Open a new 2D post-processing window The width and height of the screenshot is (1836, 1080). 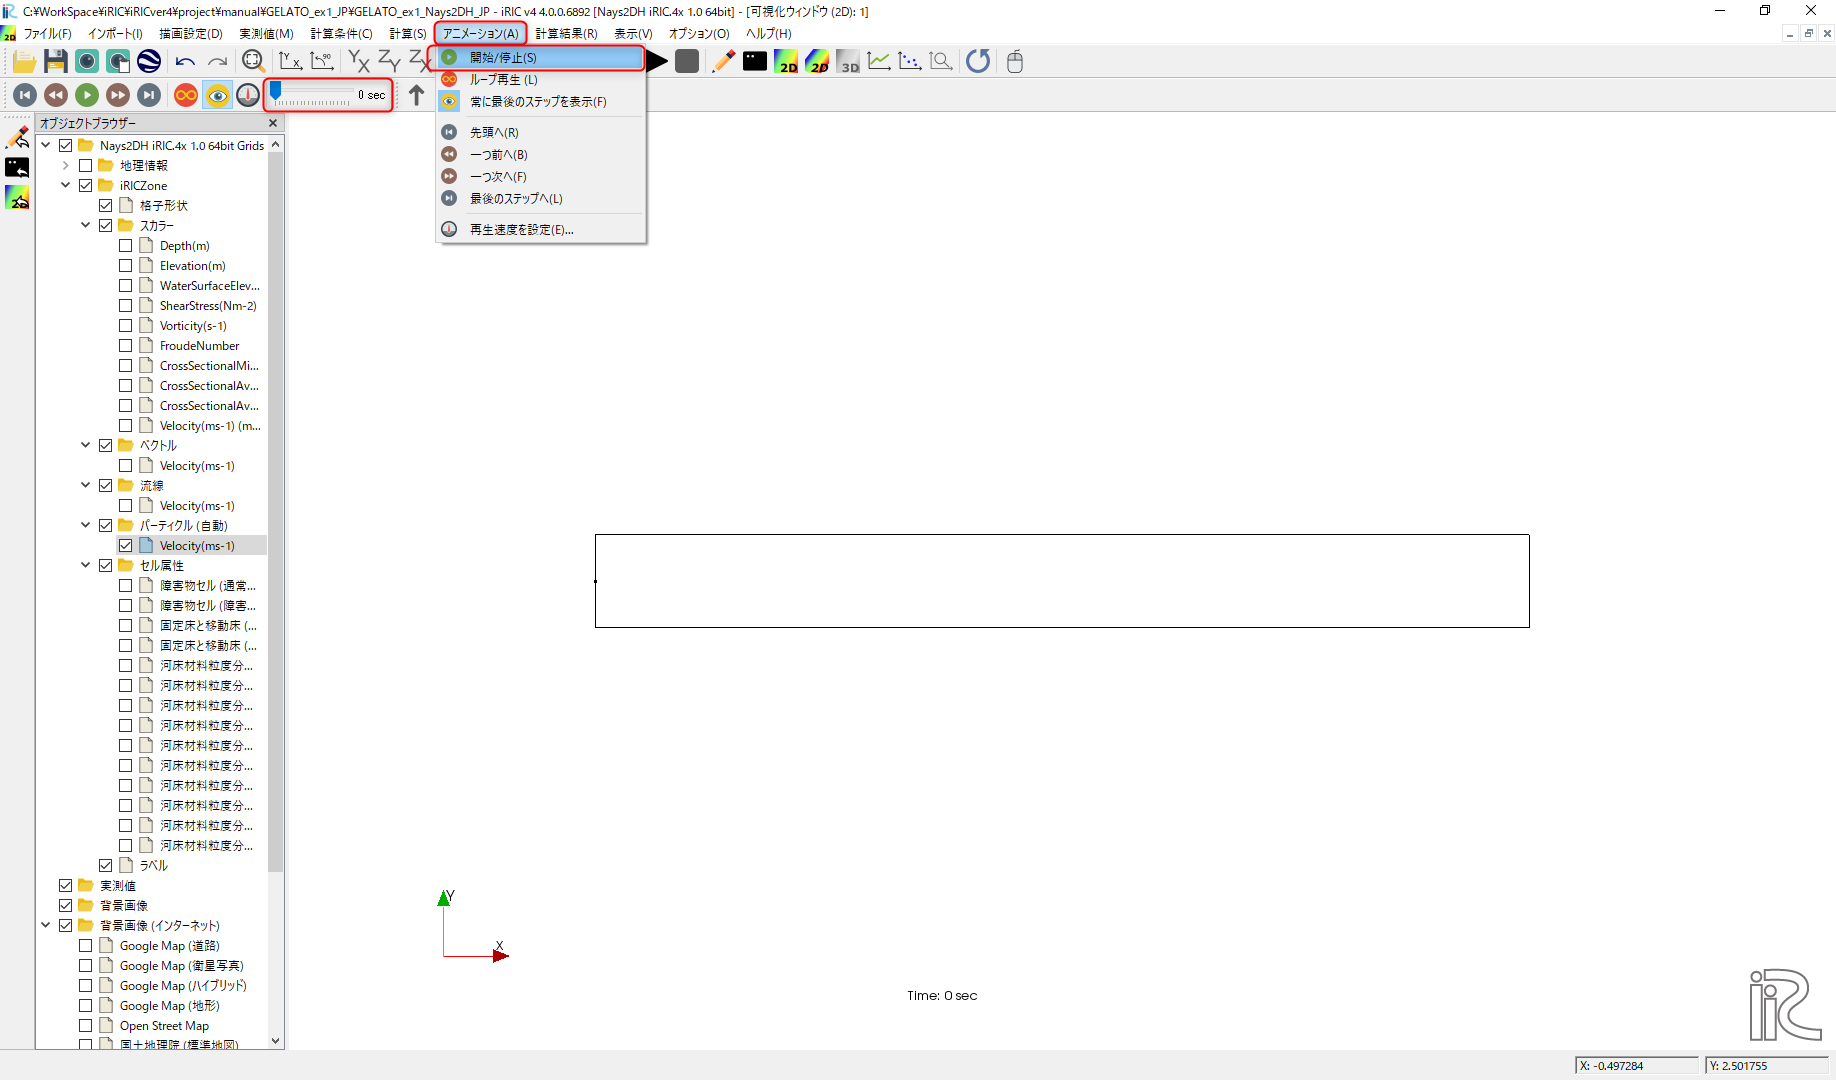pyautogui.click(x=786, y=62)
